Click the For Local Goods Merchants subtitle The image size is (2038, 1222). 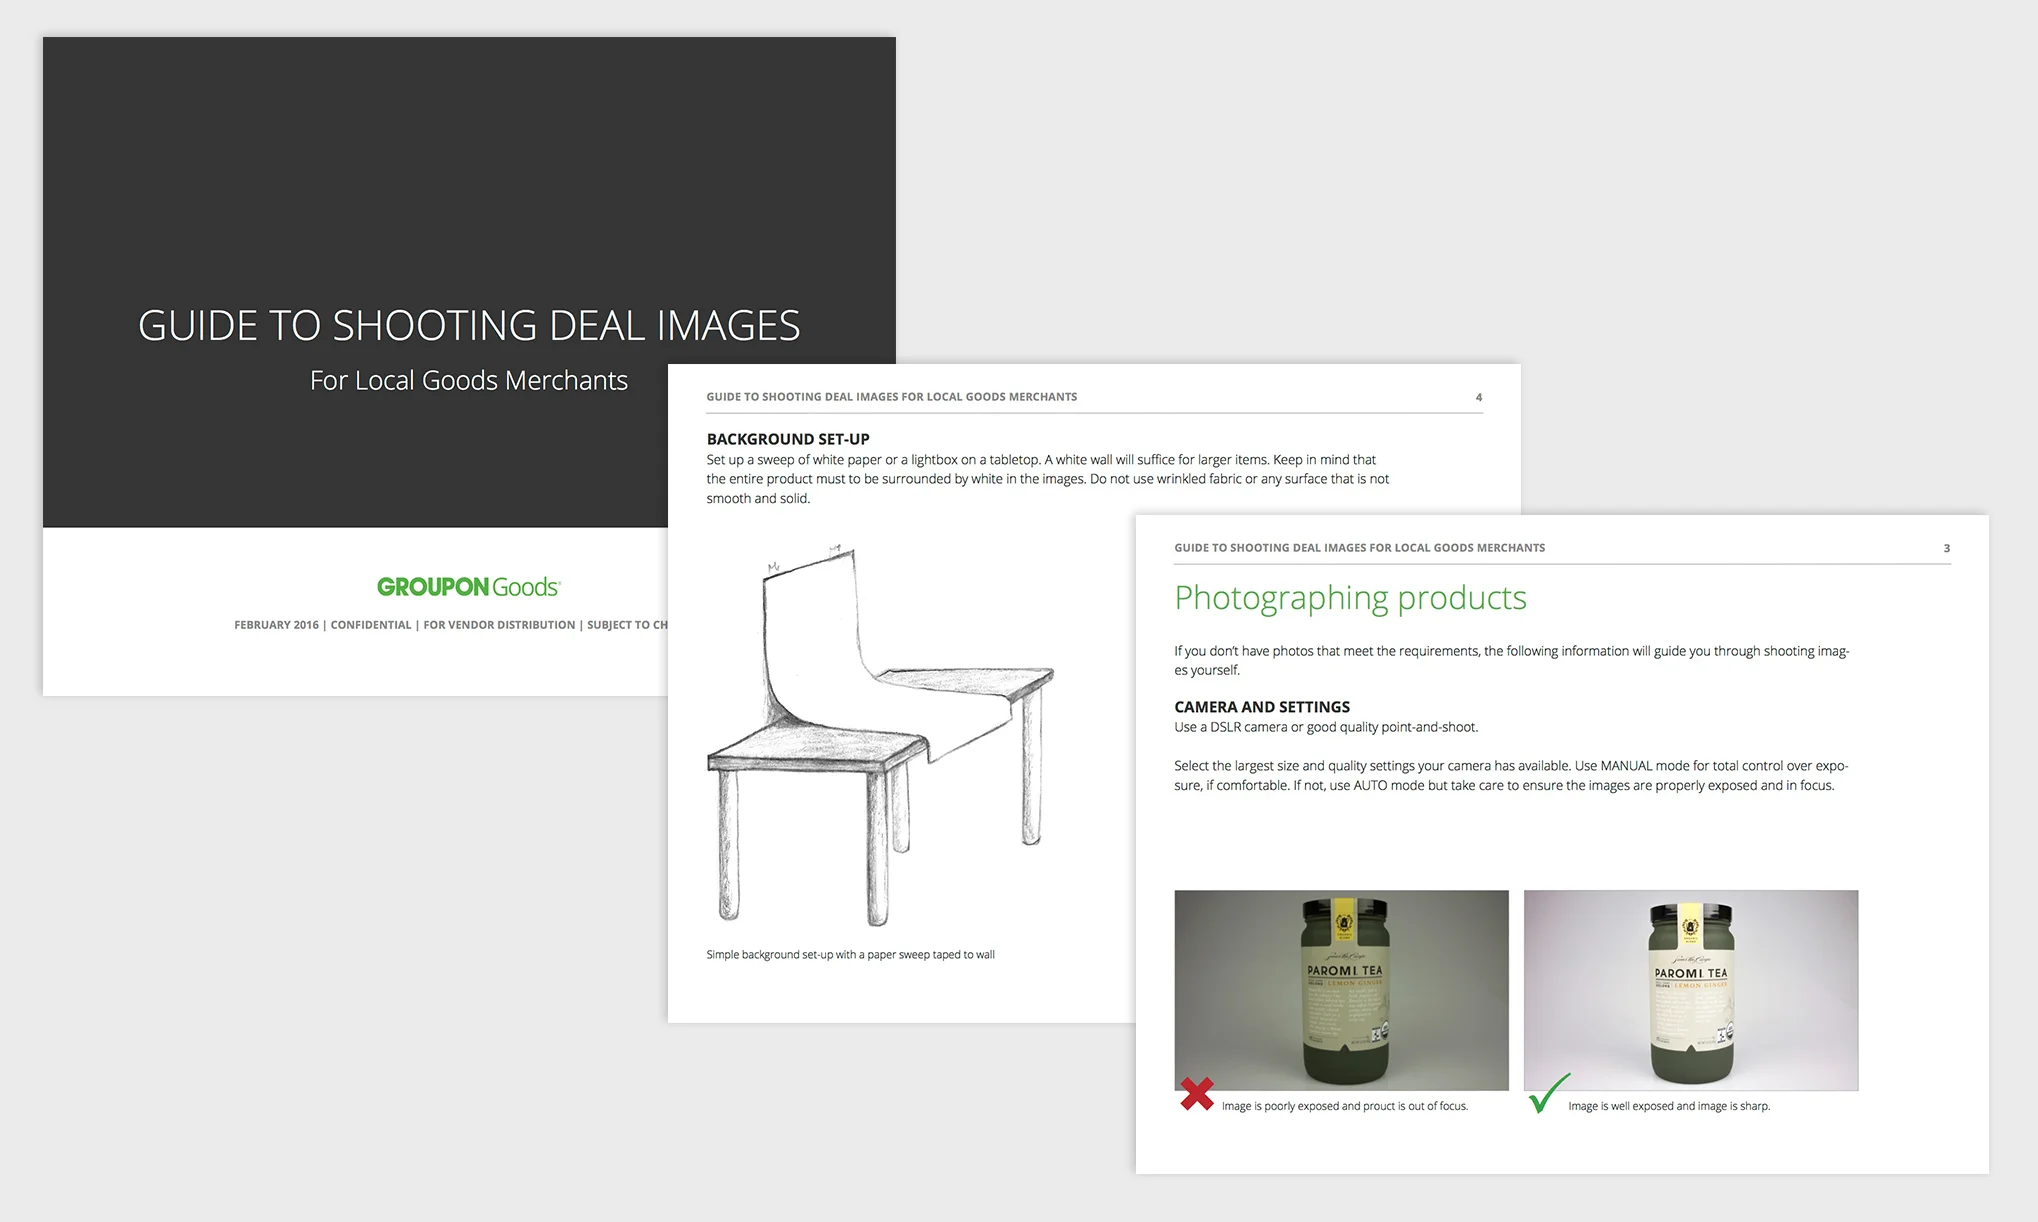[468, 381]
